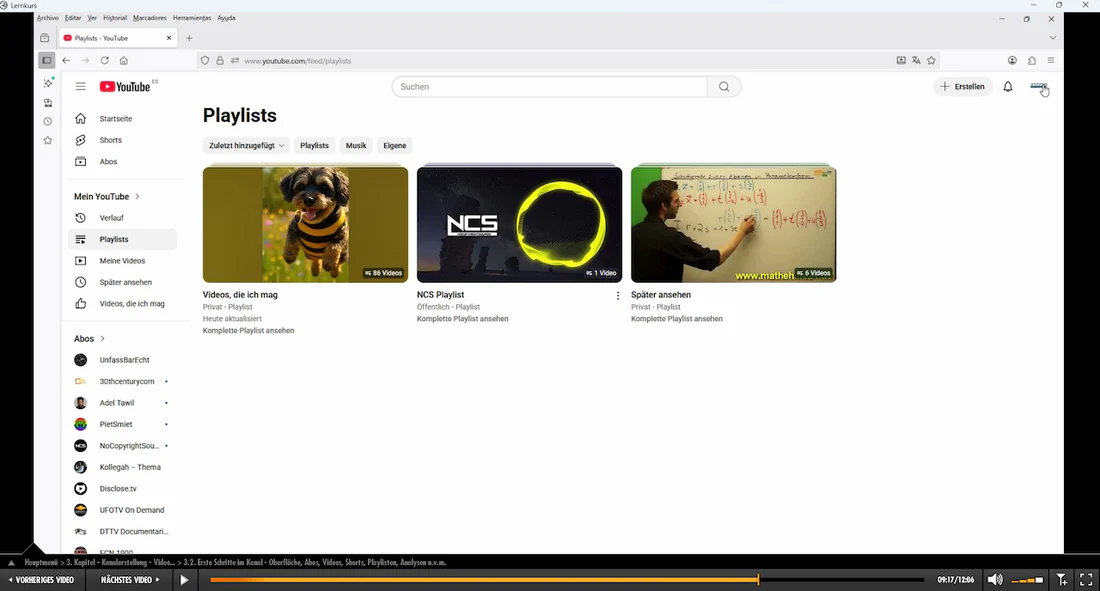Click the Erstellen button

[x=962, y=87]
